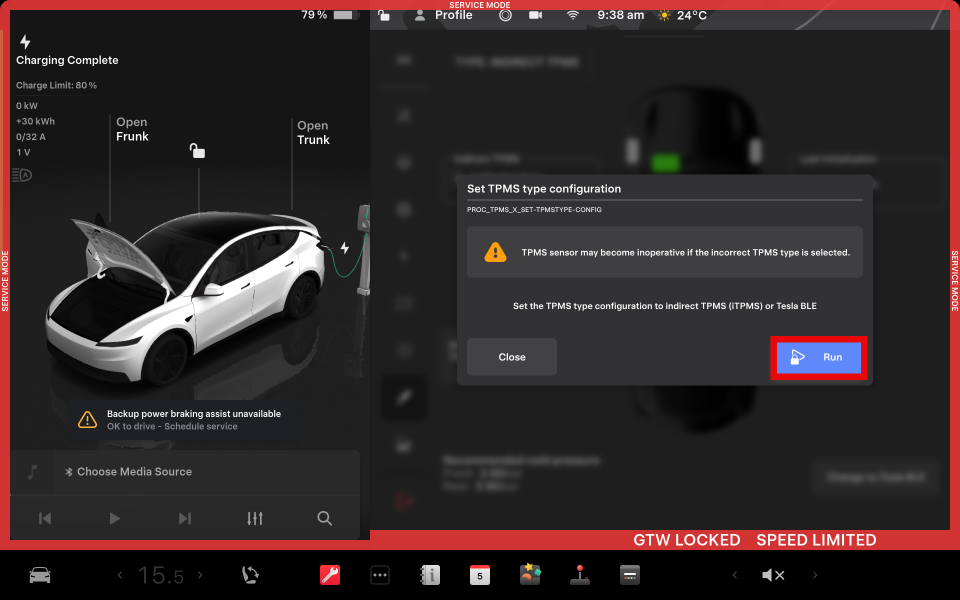Open the dashcam camera icon
This screenshot has width=960, height=600.
tap(536, 15)
